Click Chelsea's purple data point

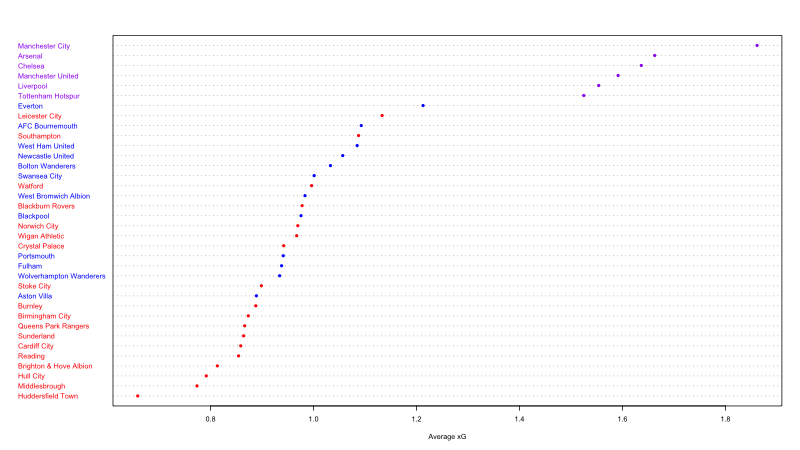tap(641, 65)
